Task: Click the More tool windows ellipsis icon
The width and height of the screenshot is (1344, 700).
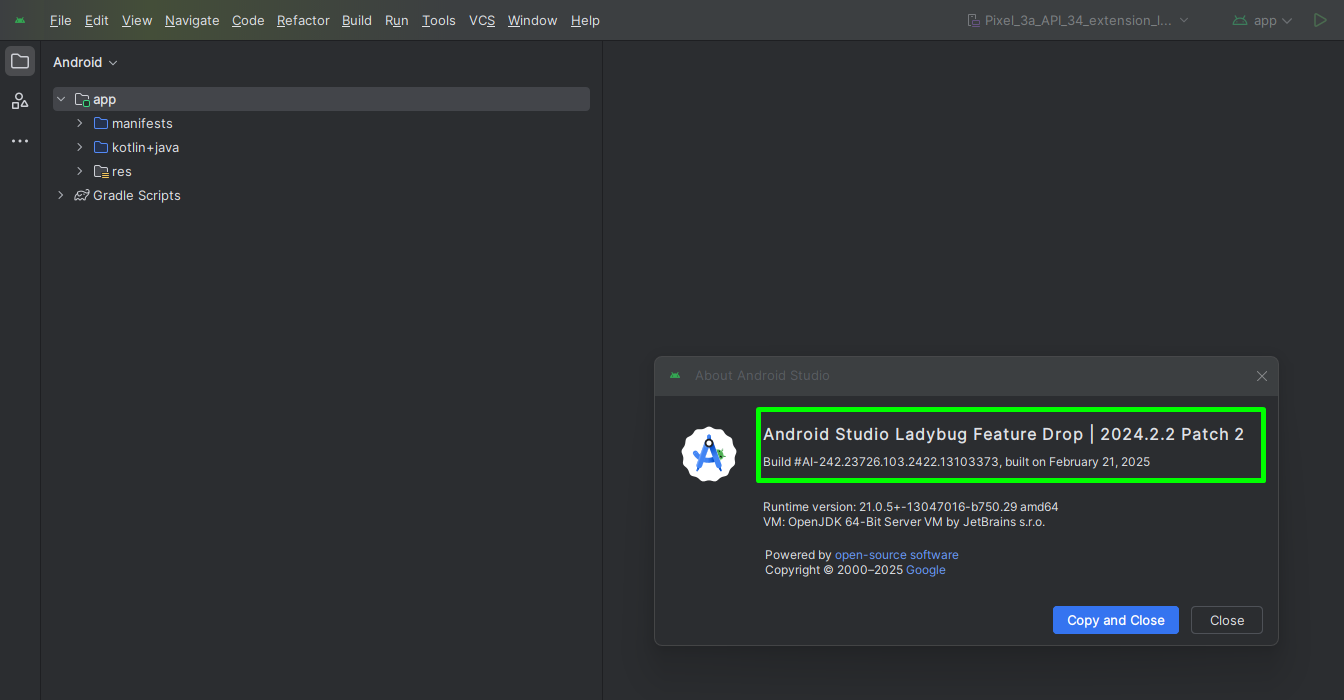Action: coord(20,141)
